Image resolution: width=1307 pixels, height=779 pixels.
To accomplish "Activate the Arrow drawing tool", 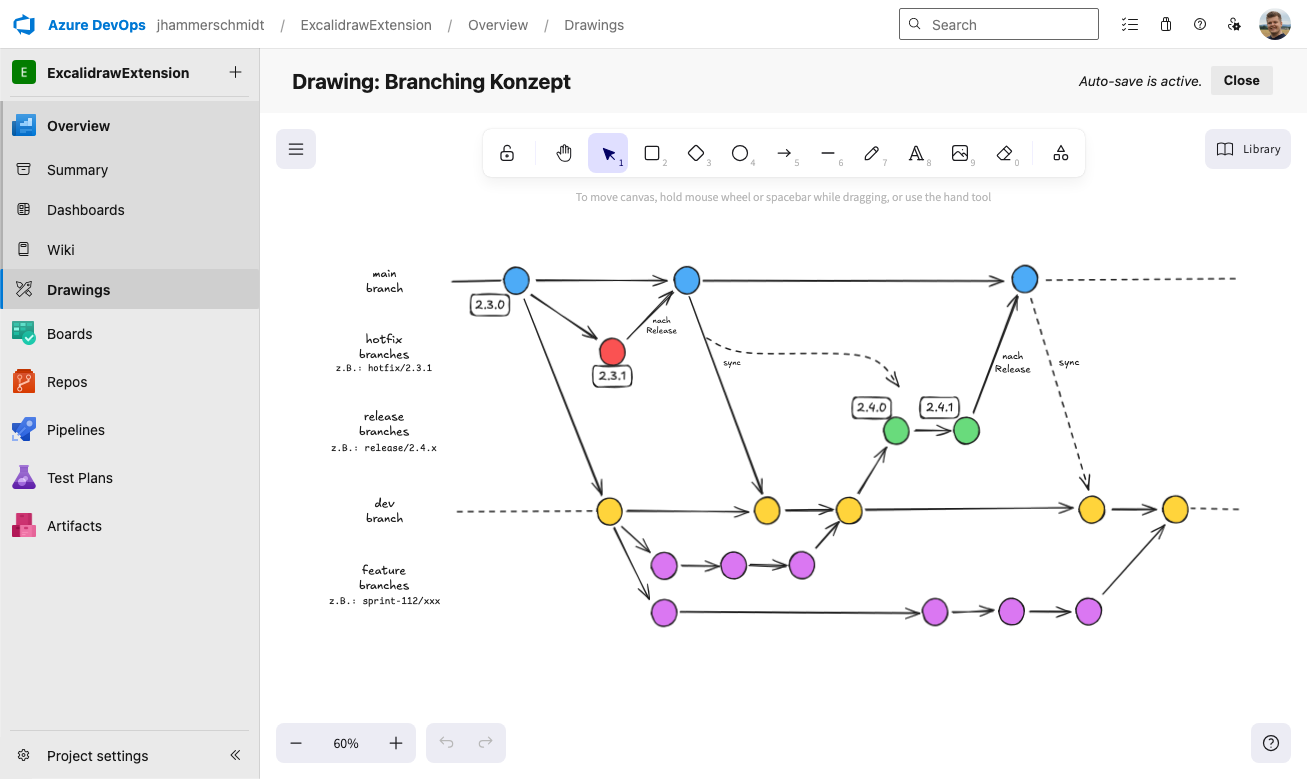I will click(x=784, y=152).
